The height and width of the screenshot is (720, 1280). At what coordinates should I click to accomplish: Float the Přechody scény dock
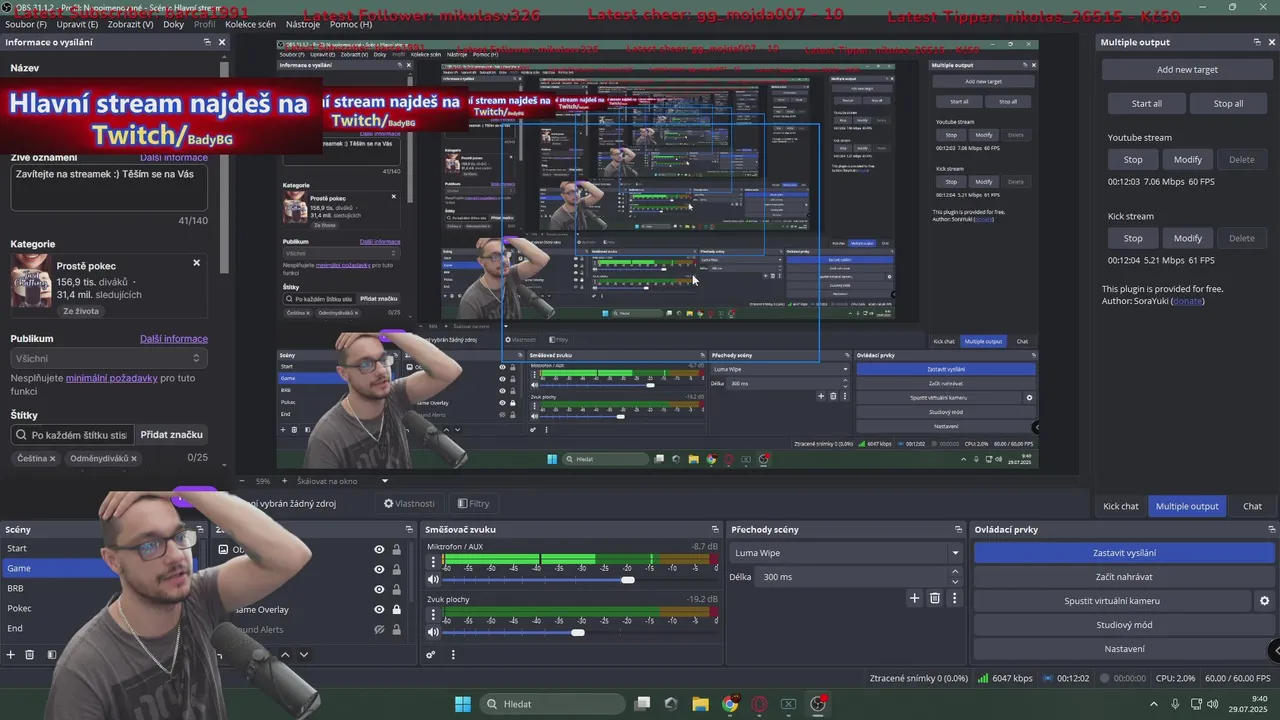pos(959,529)
